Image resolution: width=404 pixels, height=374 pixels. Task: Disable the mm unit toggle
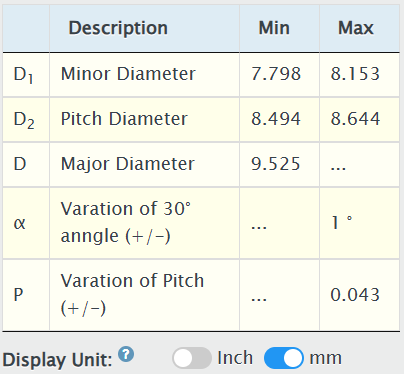pos(284,358)
